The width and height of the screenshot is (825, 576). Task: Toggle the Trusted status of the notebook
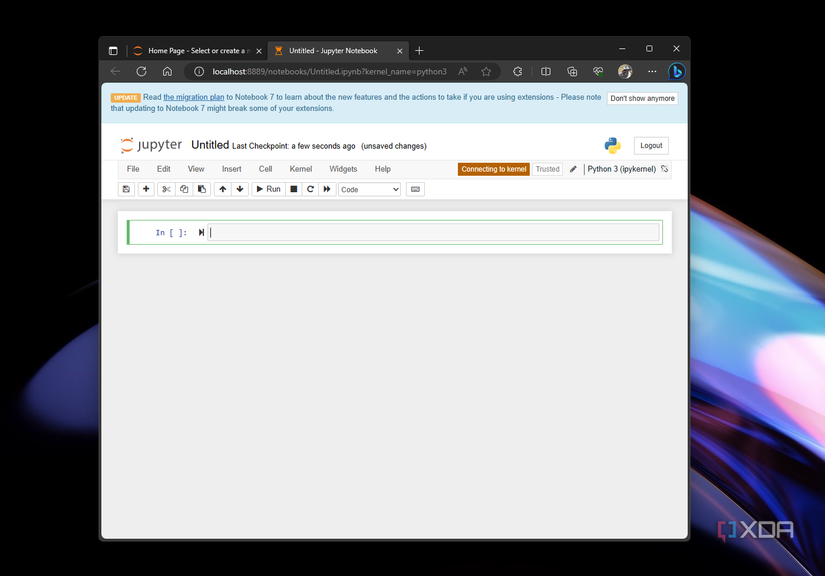[546, 169]
